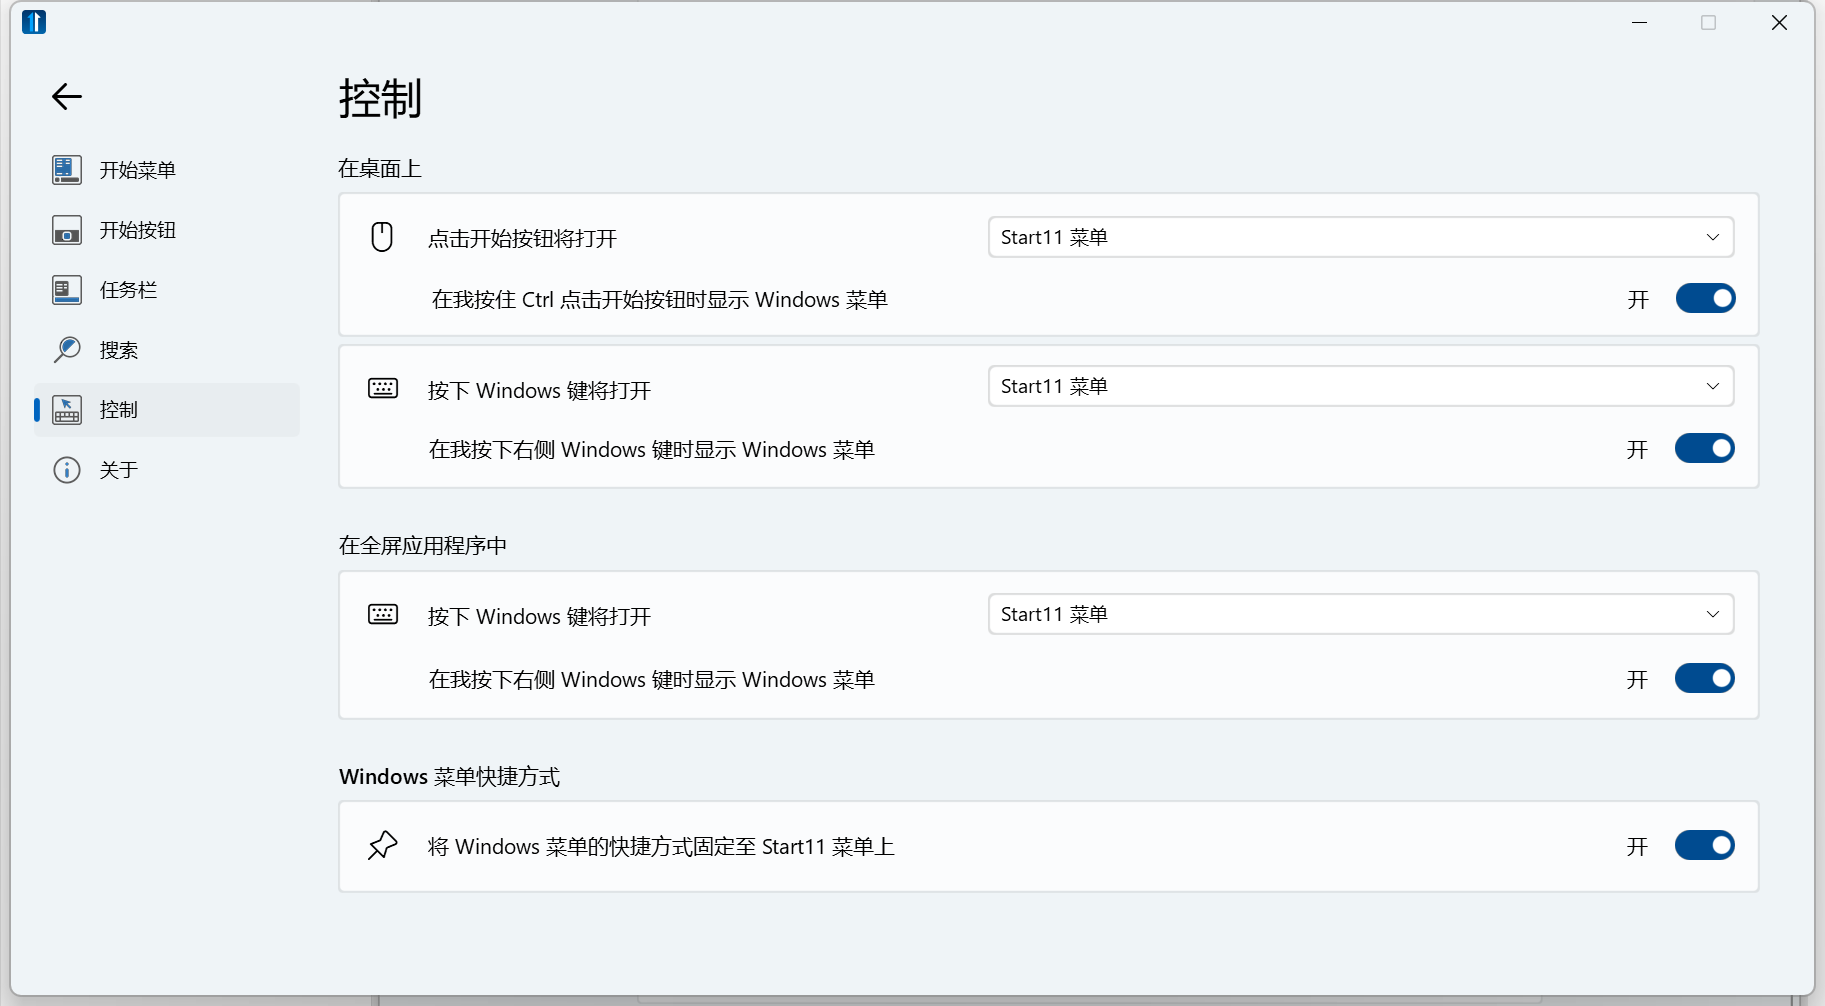The image size is (1825, 1006).
Task: Minimize the Start11 window
Action: pos(1639,22)
